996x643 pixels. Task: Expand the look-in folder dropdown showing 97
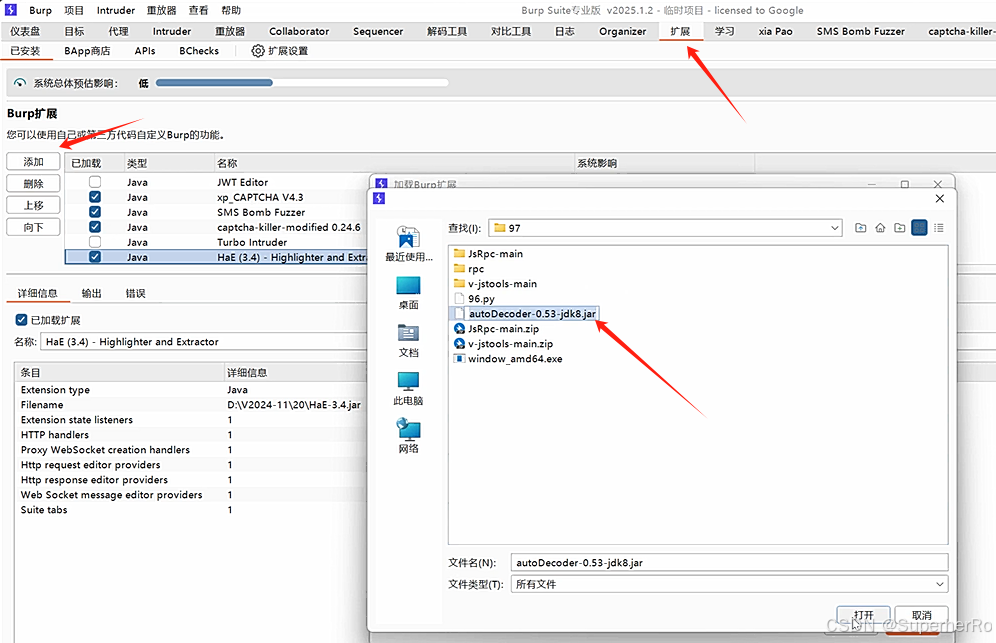tap(835, 228)
